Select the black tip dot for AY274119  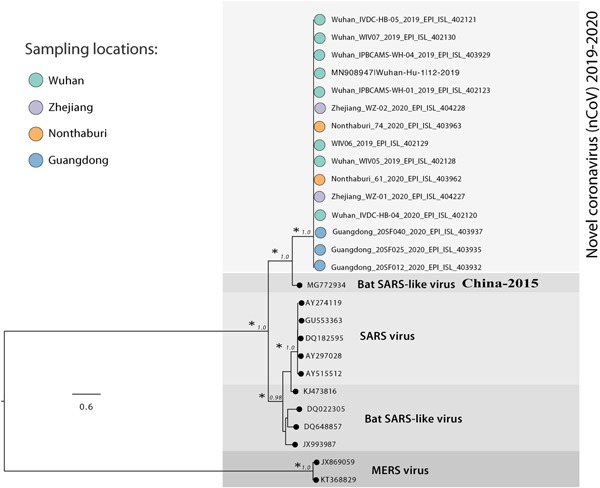click(300, 303)
